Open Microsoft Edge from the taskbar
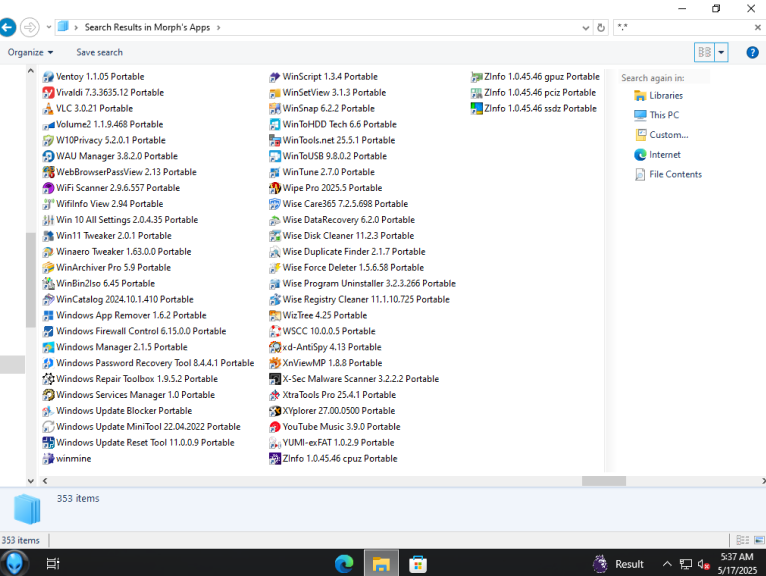This screenshot has height=576, width=766. [x=344, y=564]
